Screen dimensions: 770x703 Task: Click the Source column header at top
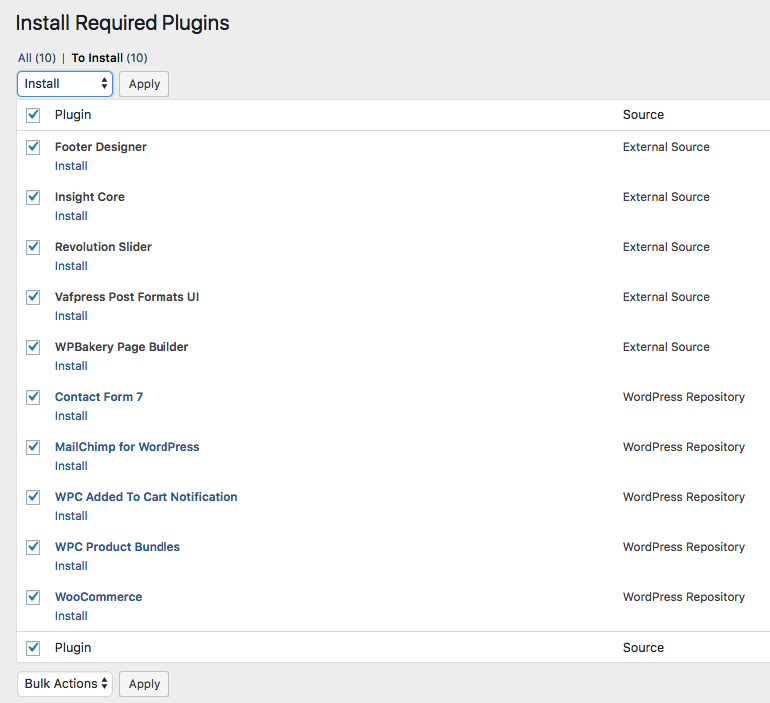click(x=643, y=115)
